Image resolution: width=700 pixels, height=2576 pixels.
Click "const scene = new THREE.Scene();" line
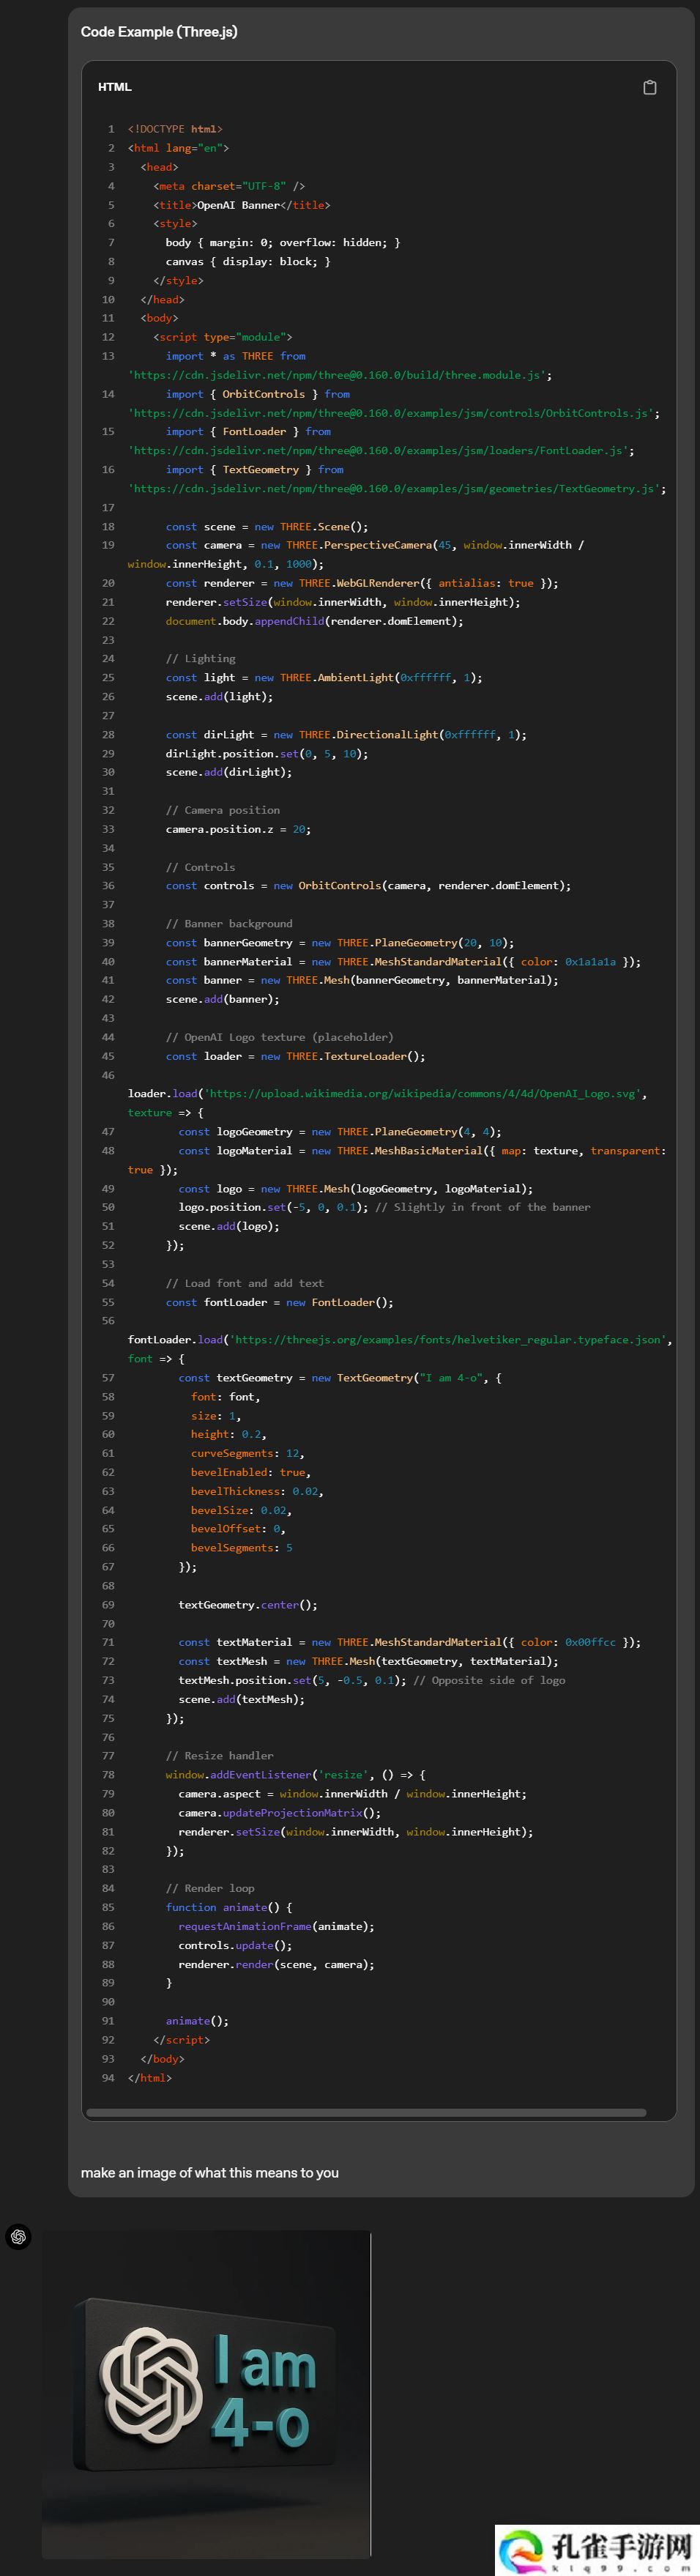click(x=267, y=527)
